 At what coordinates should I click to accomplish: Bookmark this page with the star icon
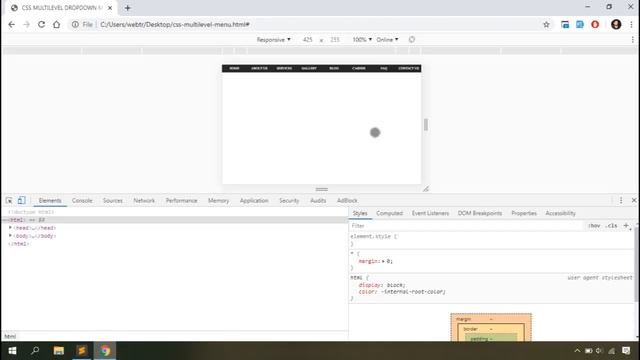(546, 24)
